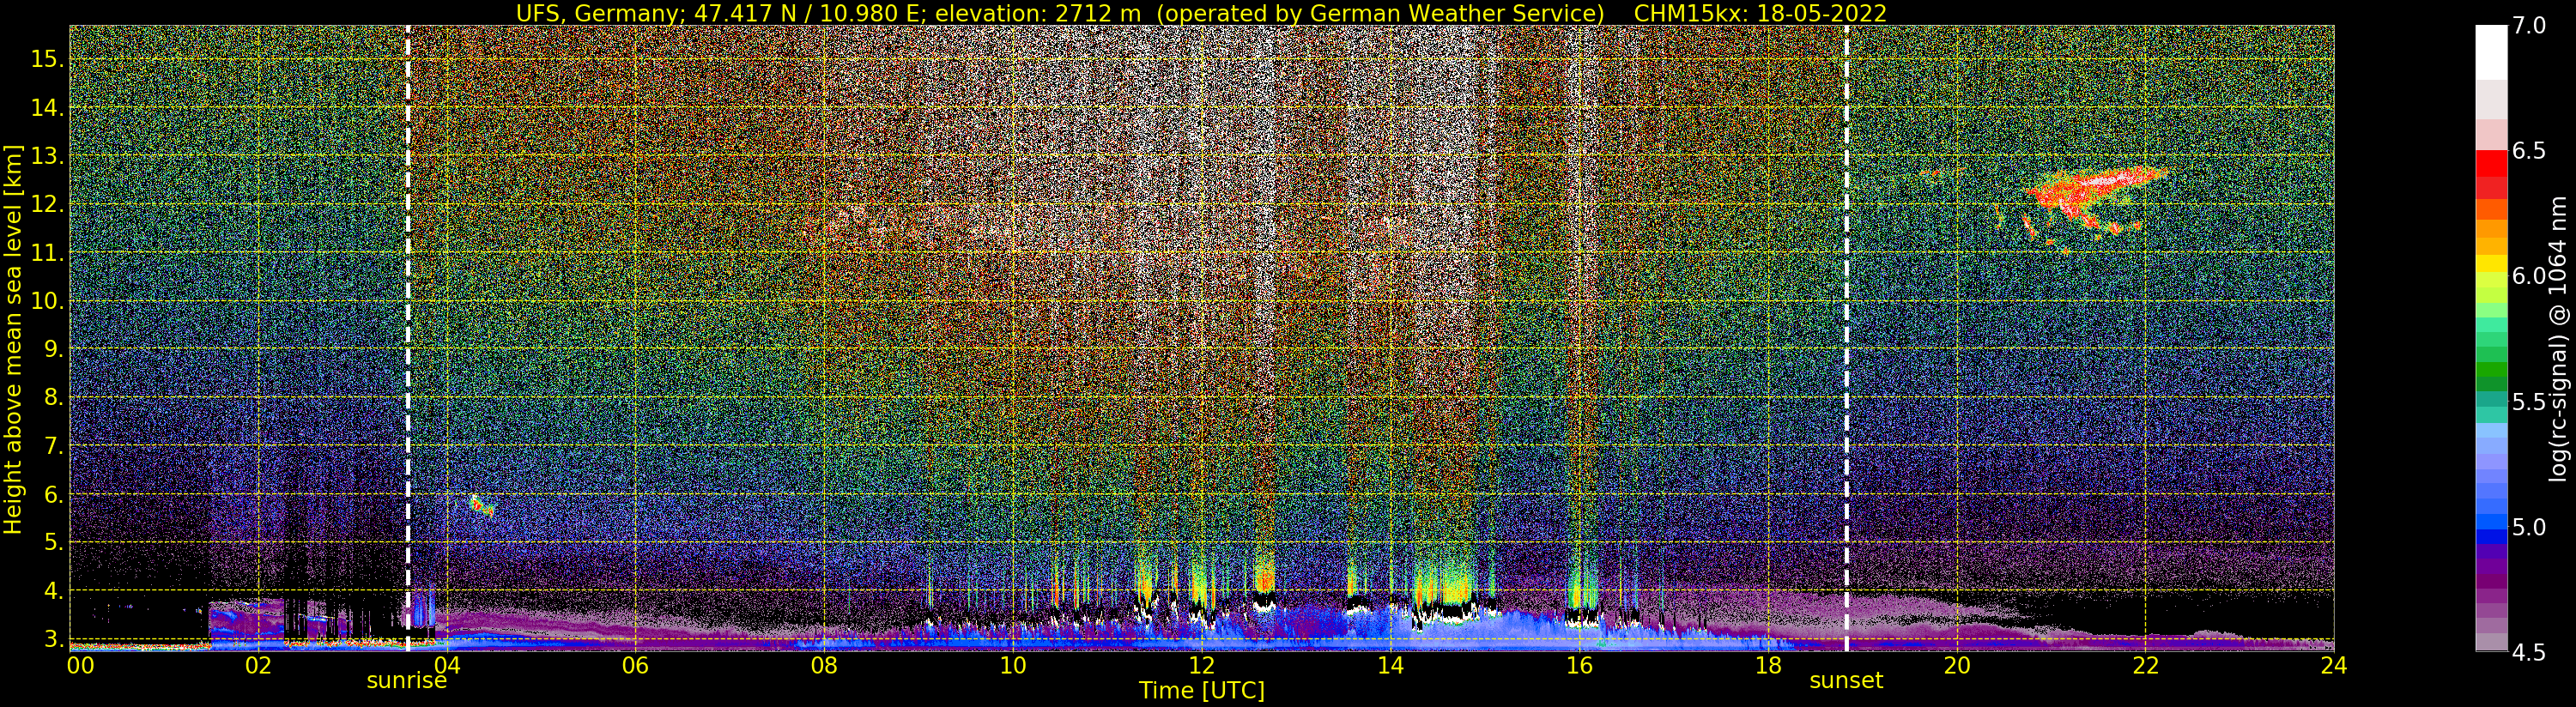Click the chart title 'UFS, Germany' text
Screen dimensions: 2576x707
pos(598,13)
